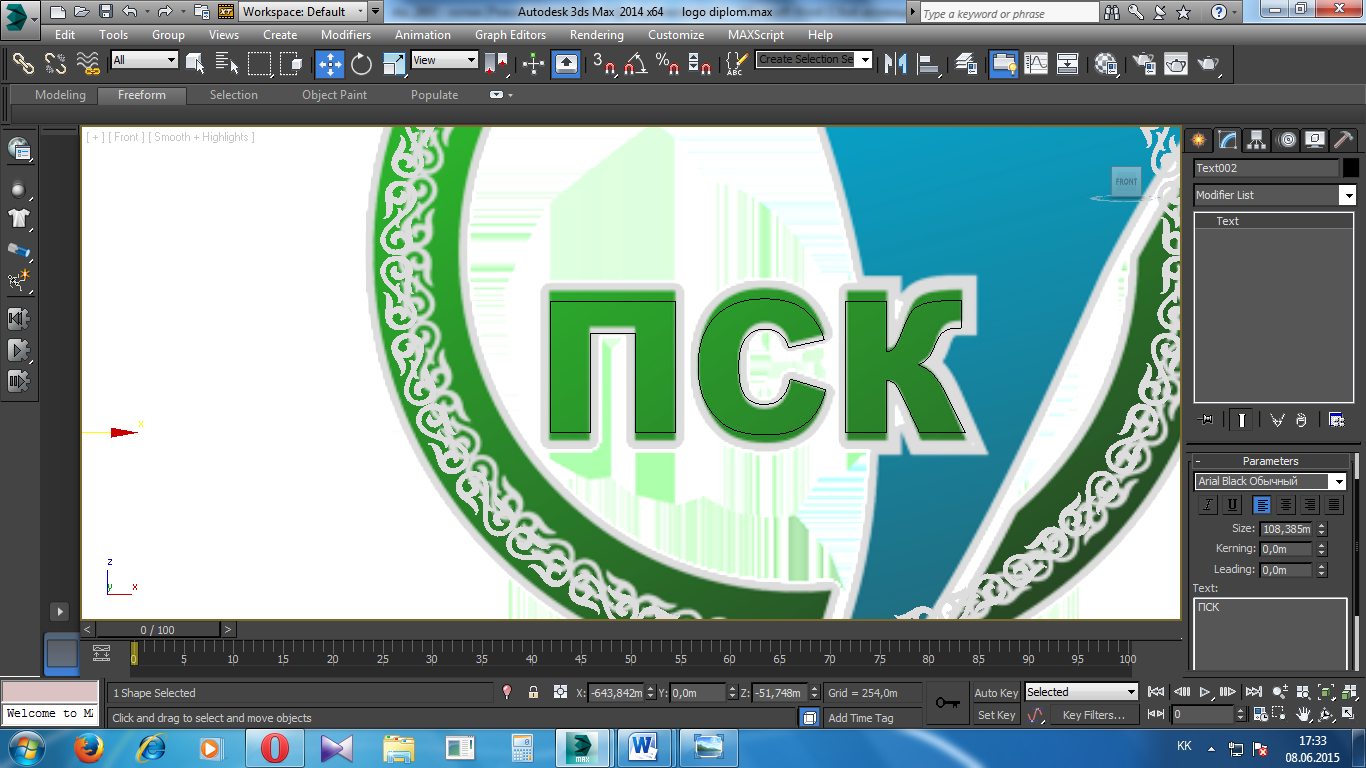The height and width of the screenshot is (768, 1366).
Task: Open Schematic View icon
Action: click(x=1068, y=64)
